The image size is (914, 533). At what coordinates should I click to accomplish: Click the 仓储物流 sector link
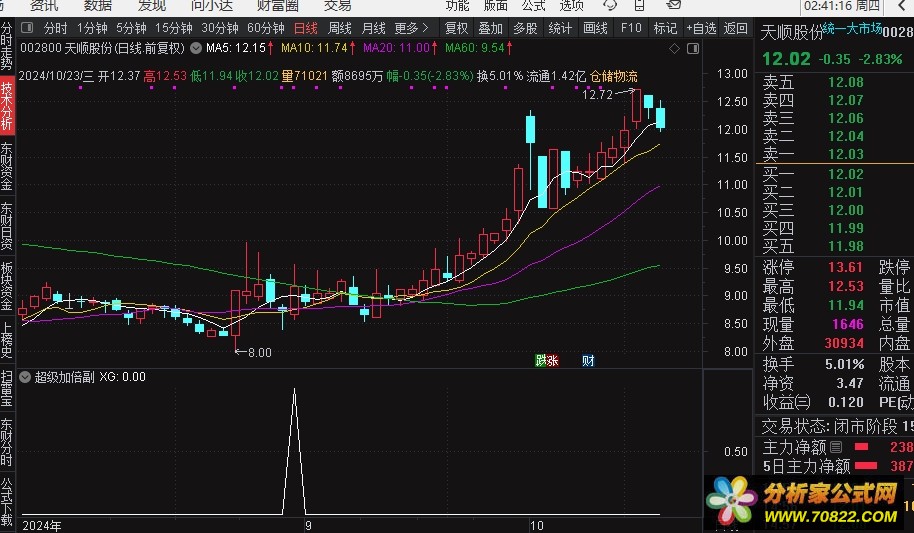click(614, 76)
